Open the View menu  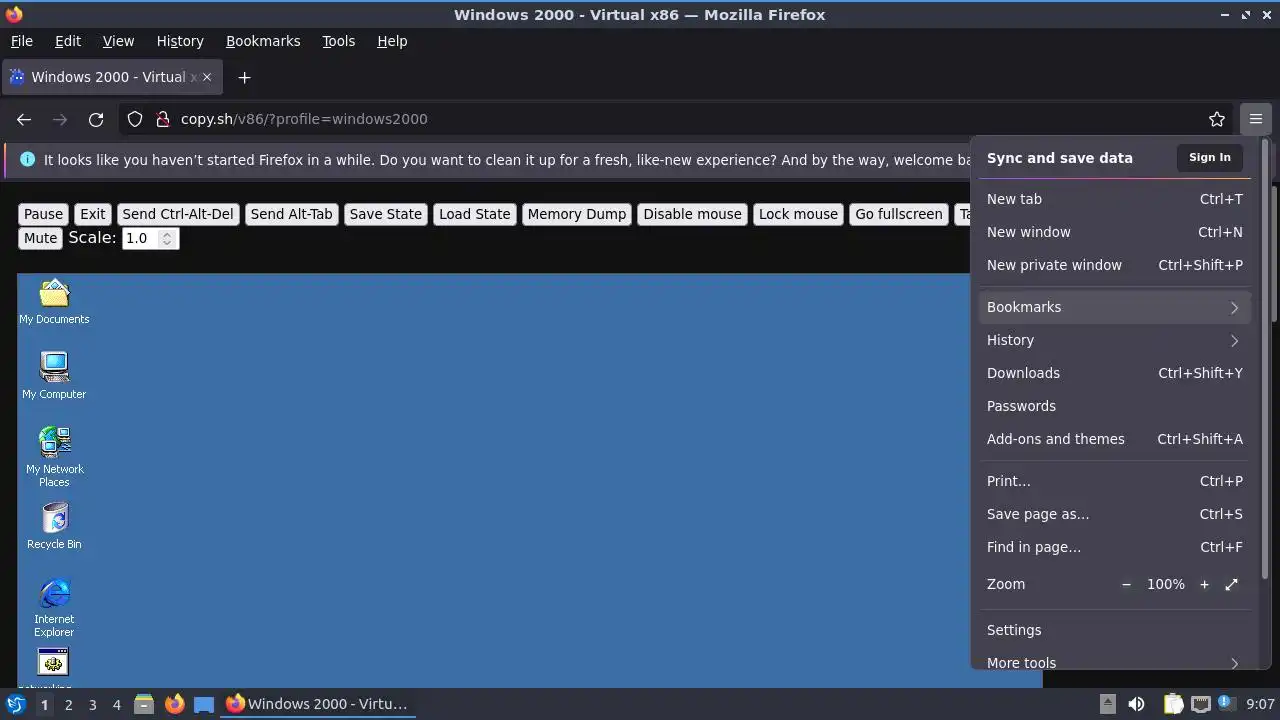point(118,41)
